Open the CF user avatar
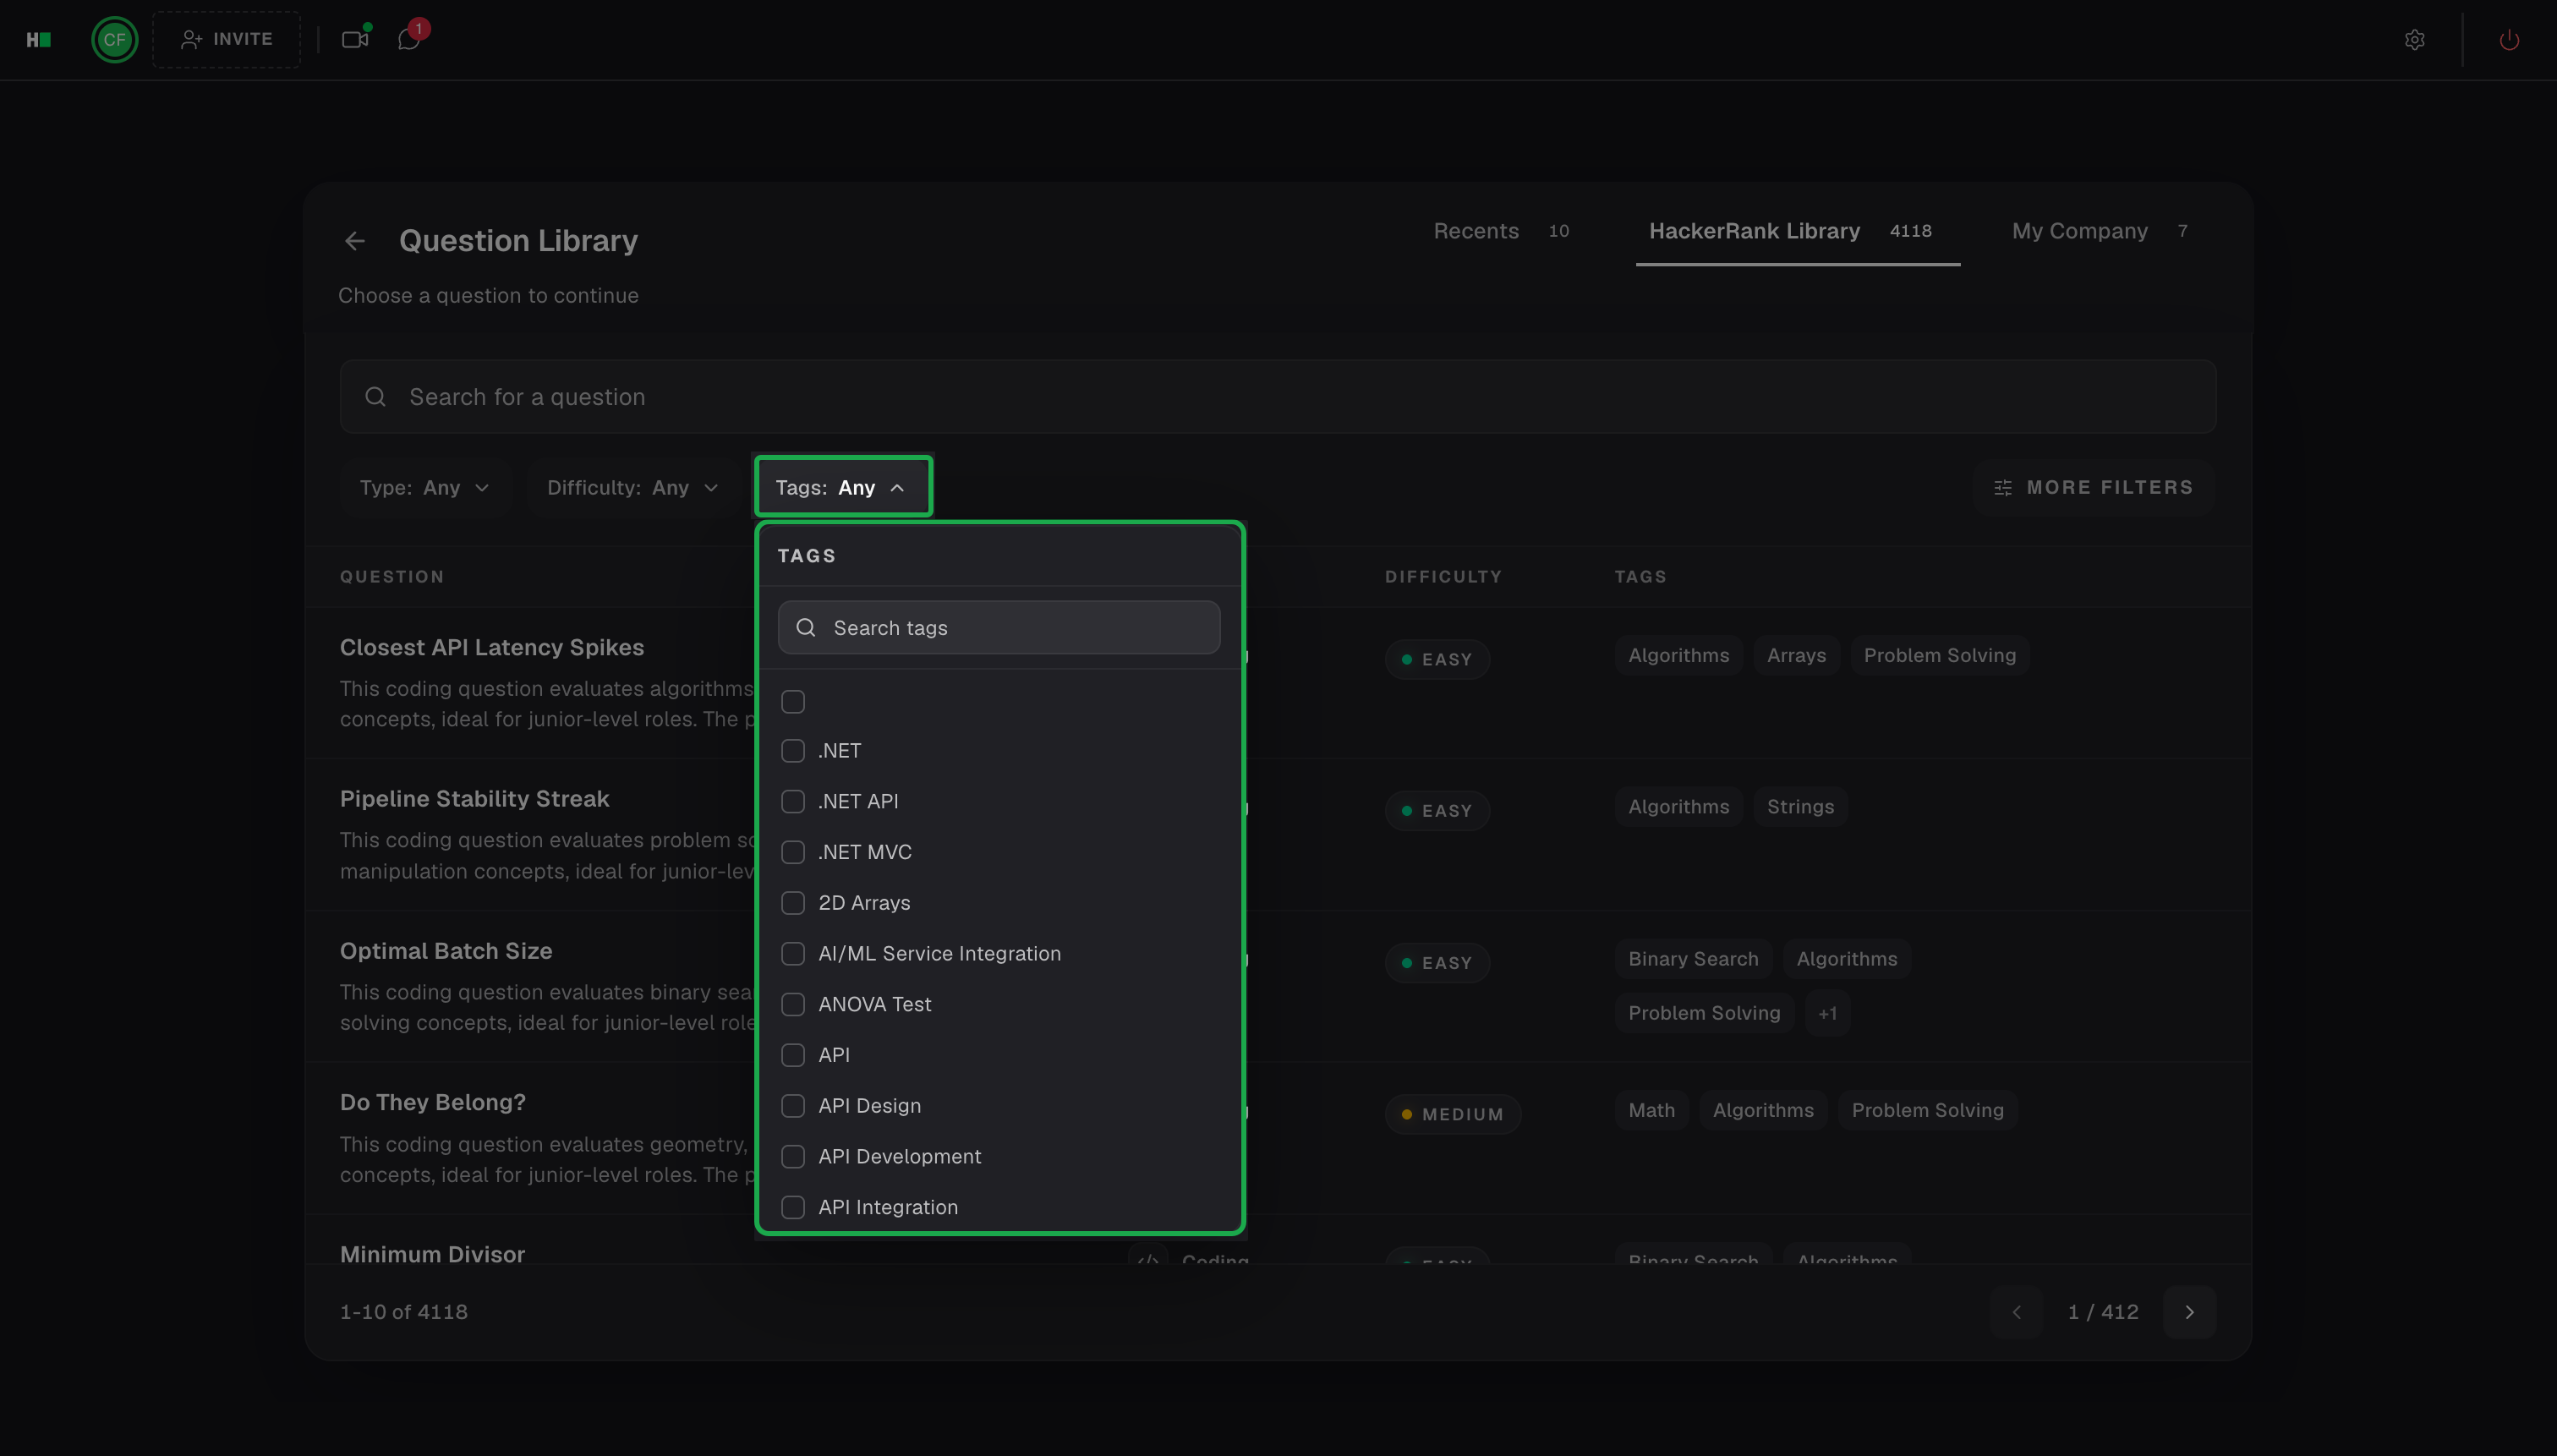 click(x=115, y=40)
